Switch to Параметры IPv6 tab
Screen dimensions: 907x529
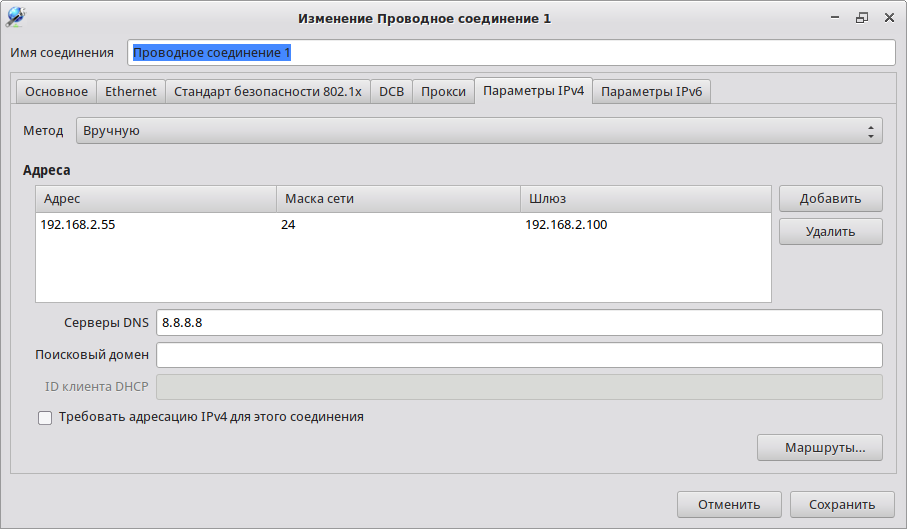651,91
